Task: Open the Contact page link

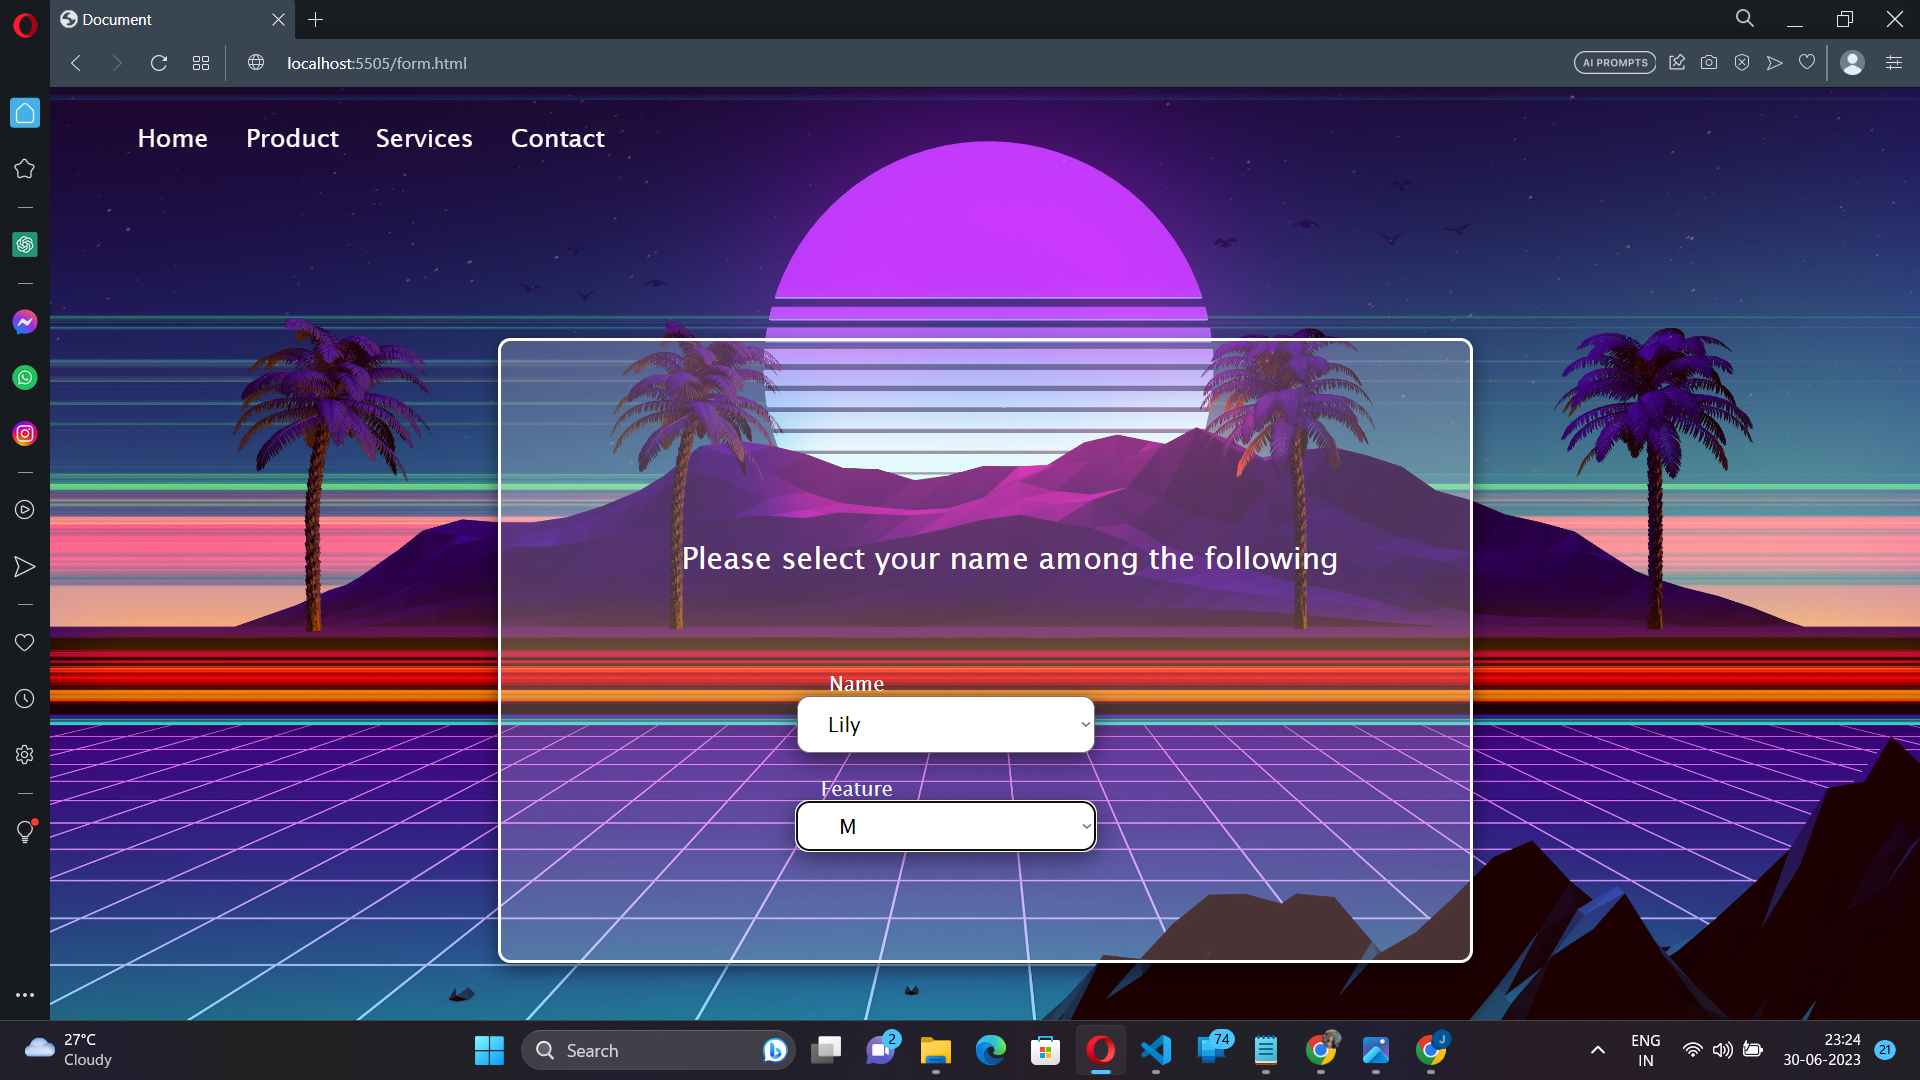Action: click(557, 138)
